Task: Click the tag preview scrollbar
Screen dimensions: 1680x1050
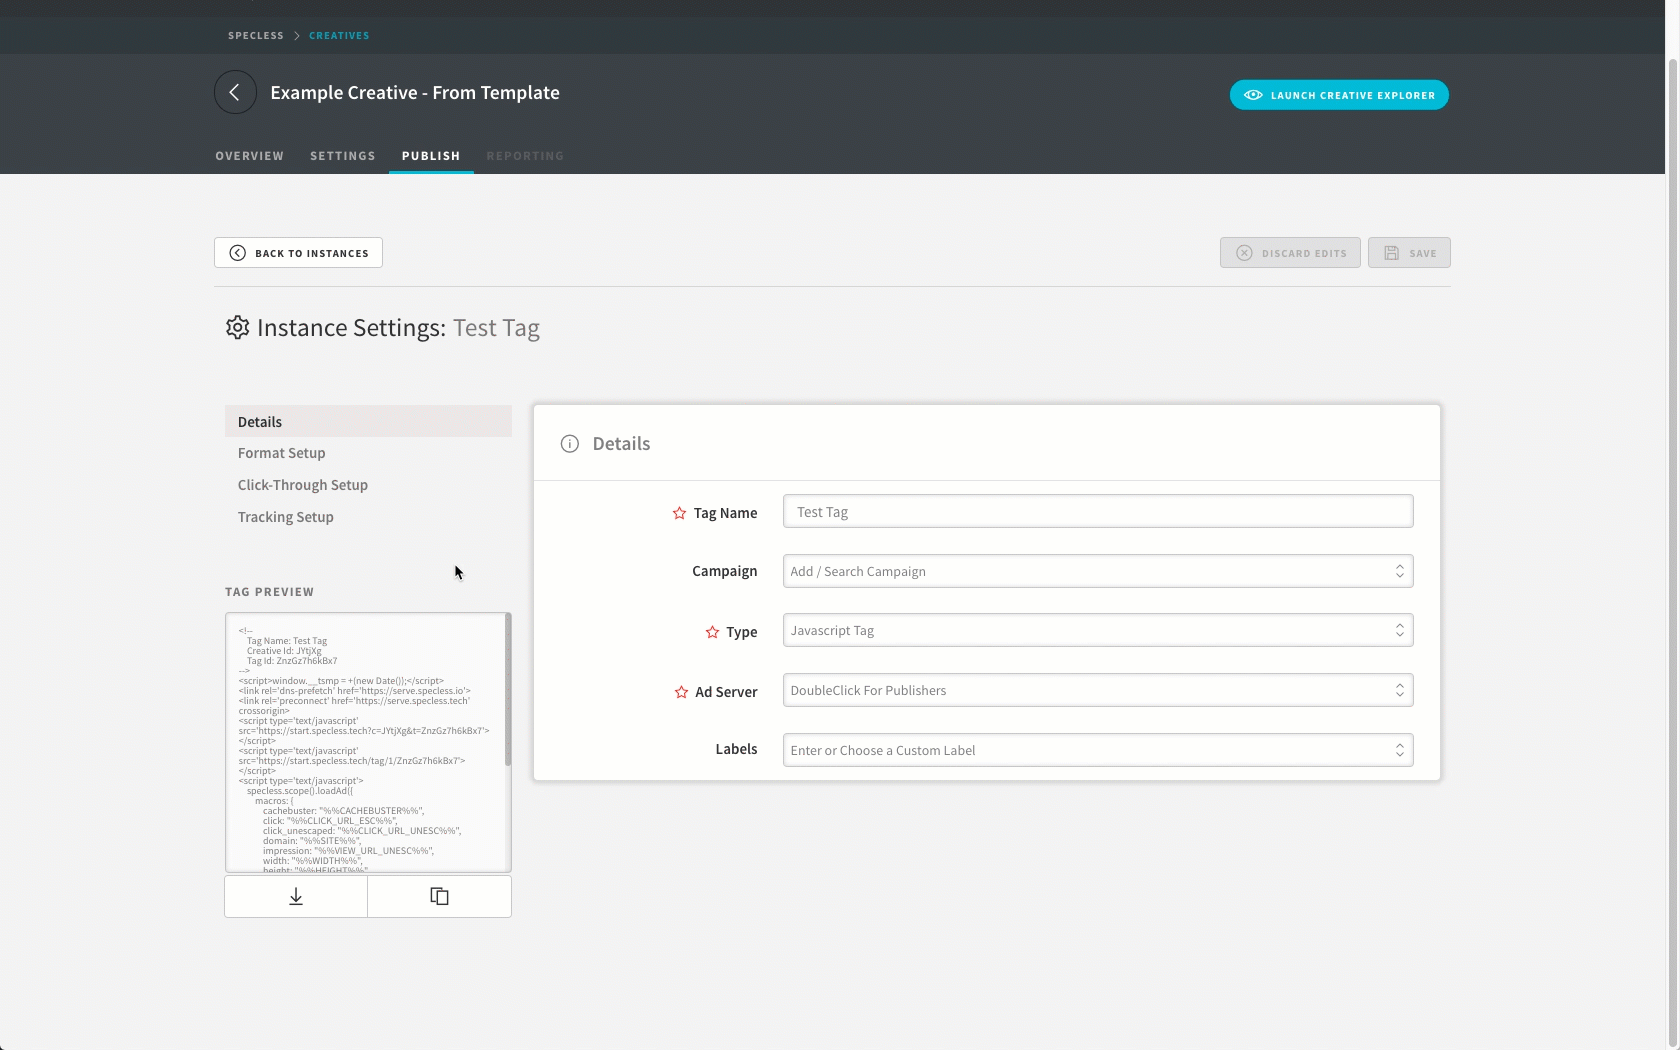Action: pos(508,690)
